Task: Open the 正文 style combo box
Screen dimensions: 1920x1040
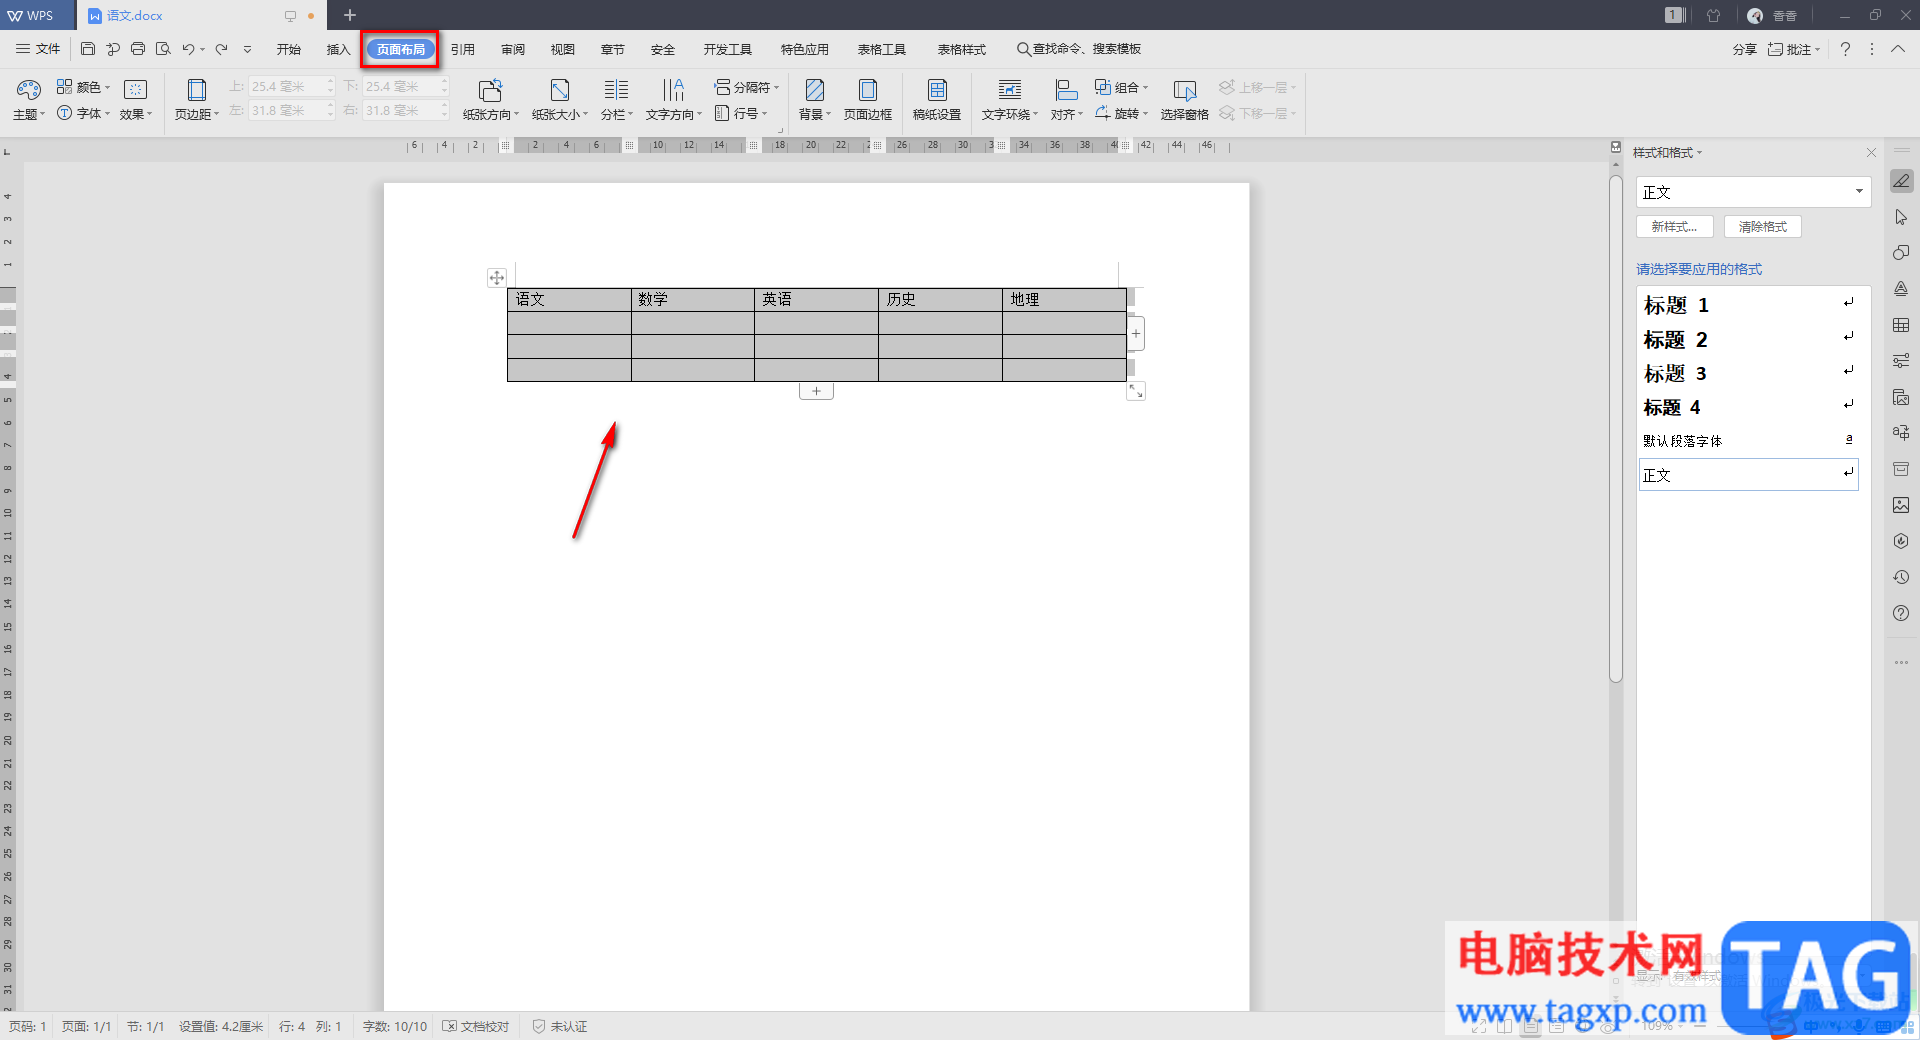Action: tap(1753, 192)
